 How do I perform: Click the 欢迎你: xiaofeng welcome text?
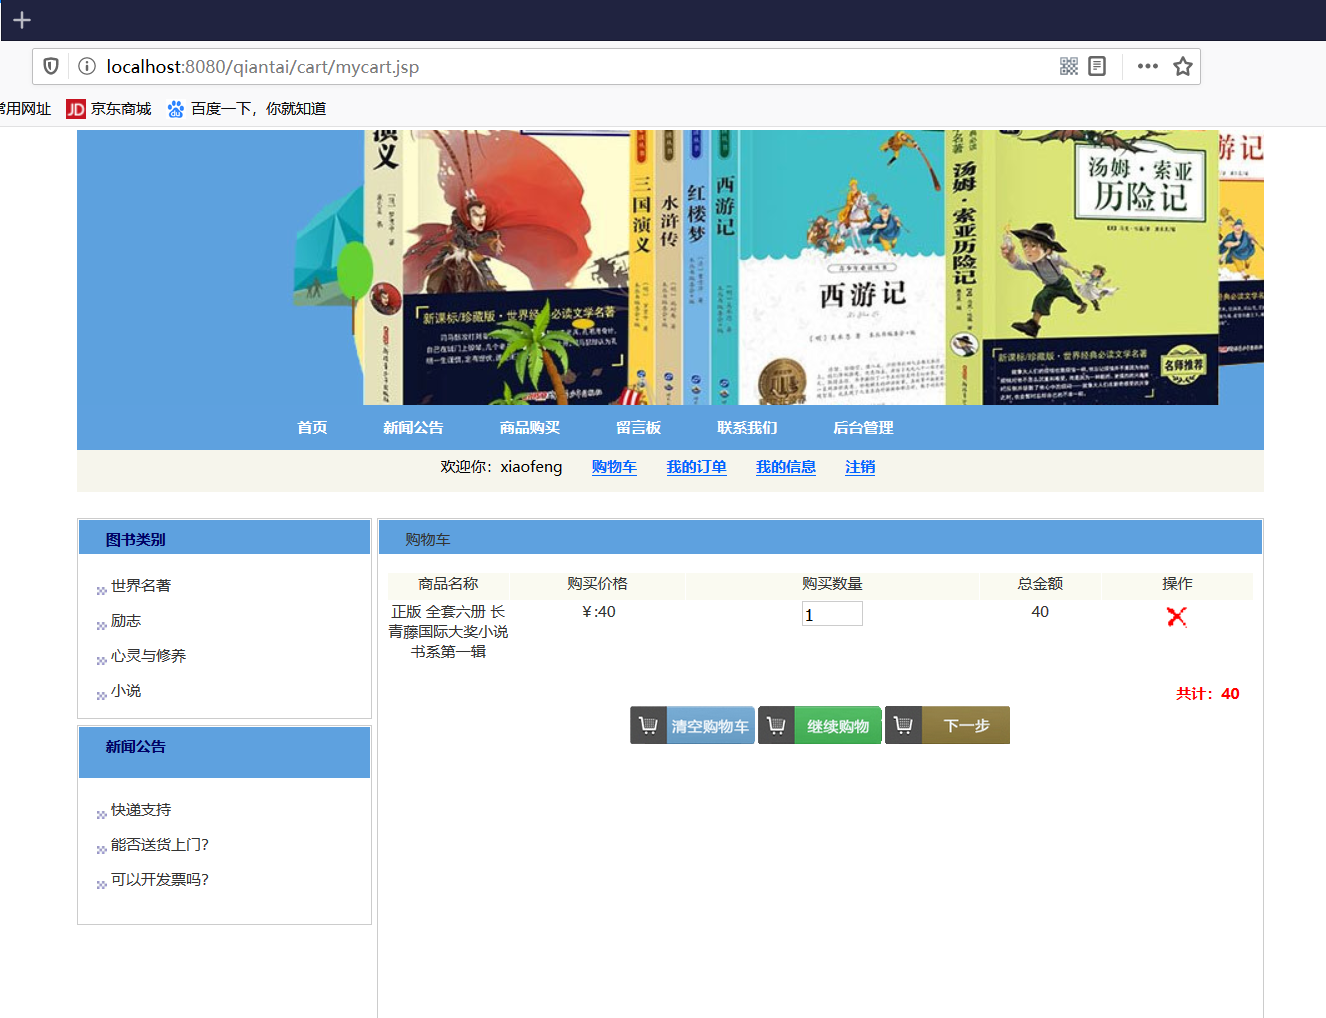(x=501, y=467)
